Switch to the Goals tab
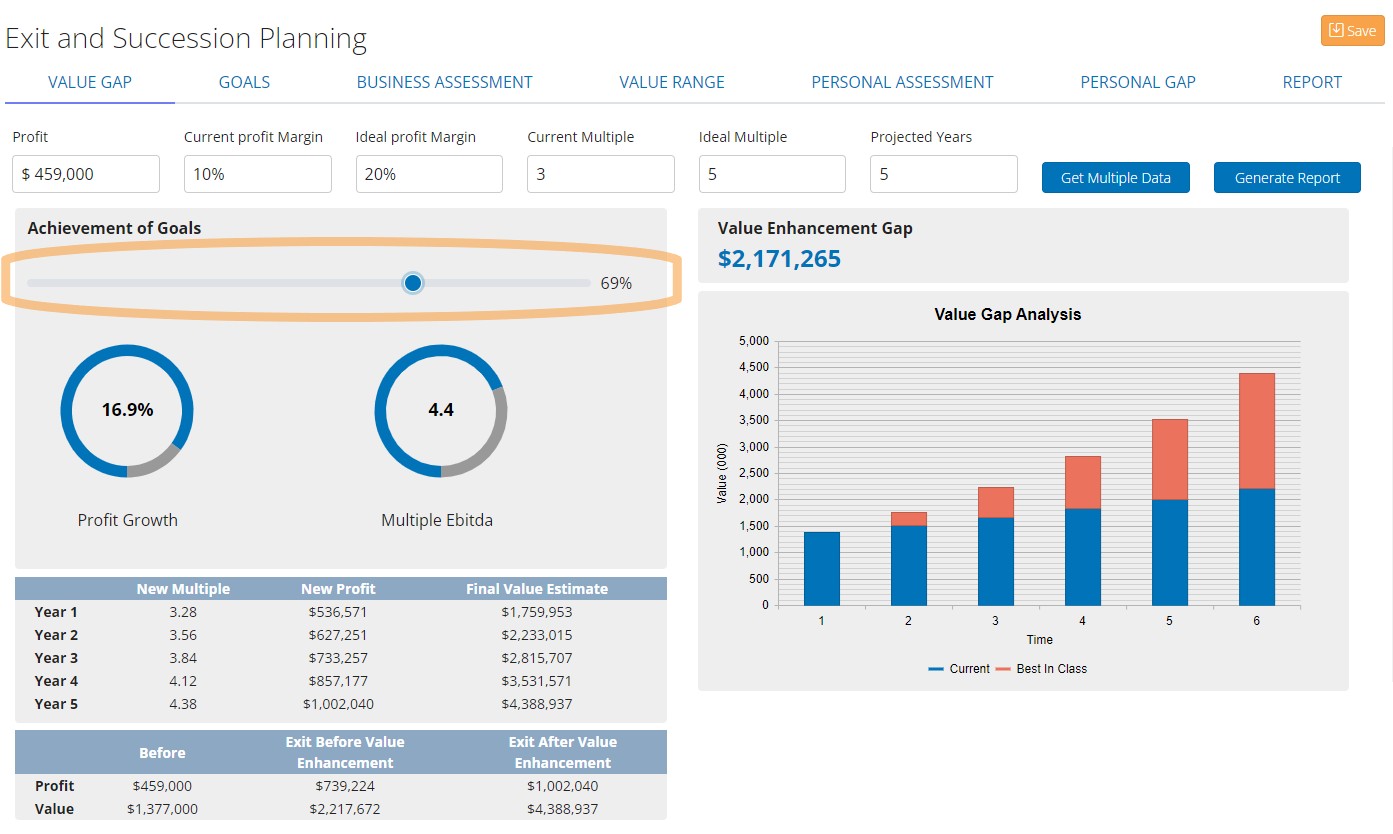Screen dimensions: 1393x834 (244, 82)
